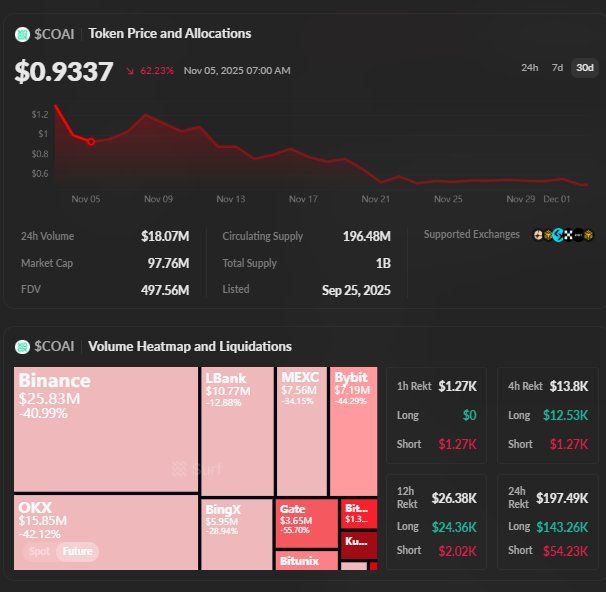Screen dimensions: 606x592
Task: Select the MEXC heatmap tile
Action: coord(301,431)
